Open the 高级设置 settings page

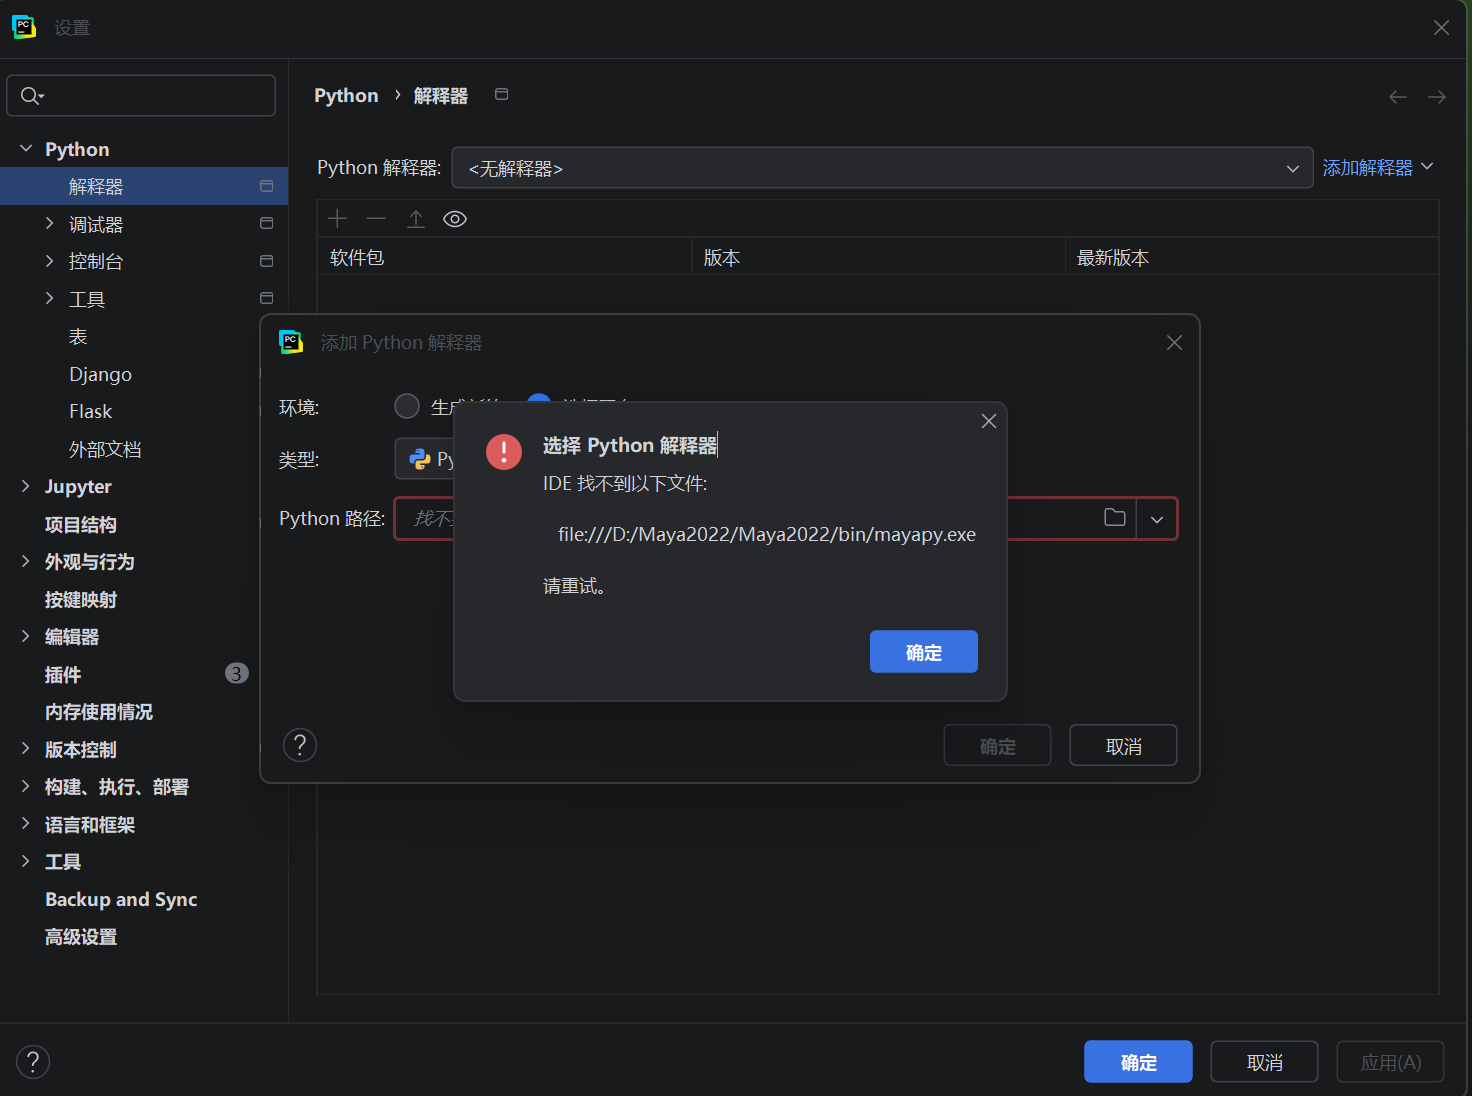[81, 936]
